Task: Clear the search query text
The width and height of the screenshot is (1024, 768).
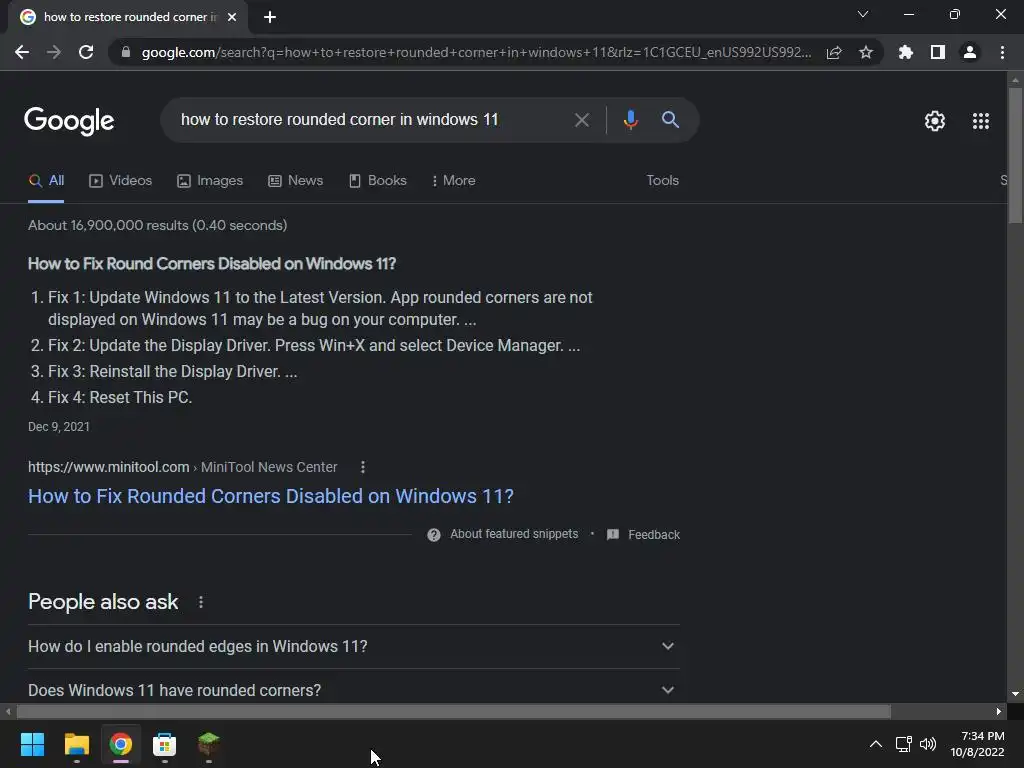Action: point(581,120)
